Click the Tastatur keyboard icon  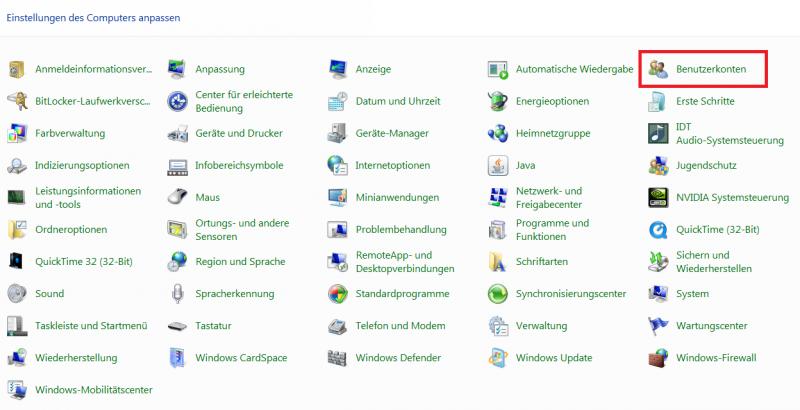pos(177,325)
